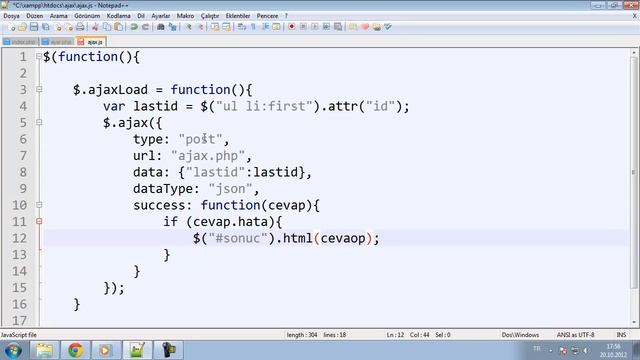Screen dimensions: 640x360
Task: Open the user defined language icon
Action: [x=276, y=27]
